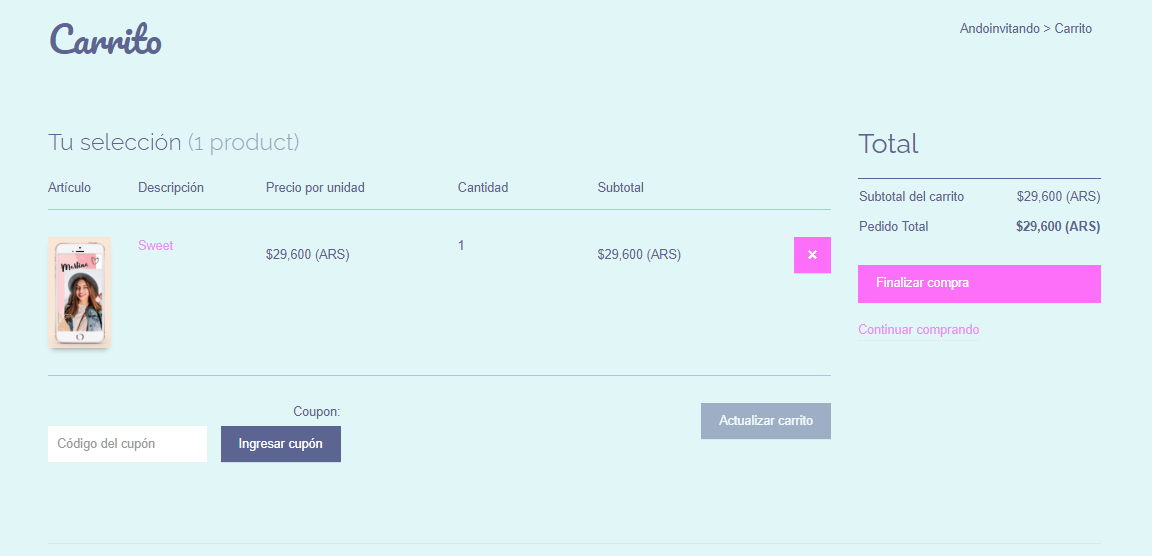Click the Pedido Total amount
Viewport: 1152px width, 556px height.
1057,227
